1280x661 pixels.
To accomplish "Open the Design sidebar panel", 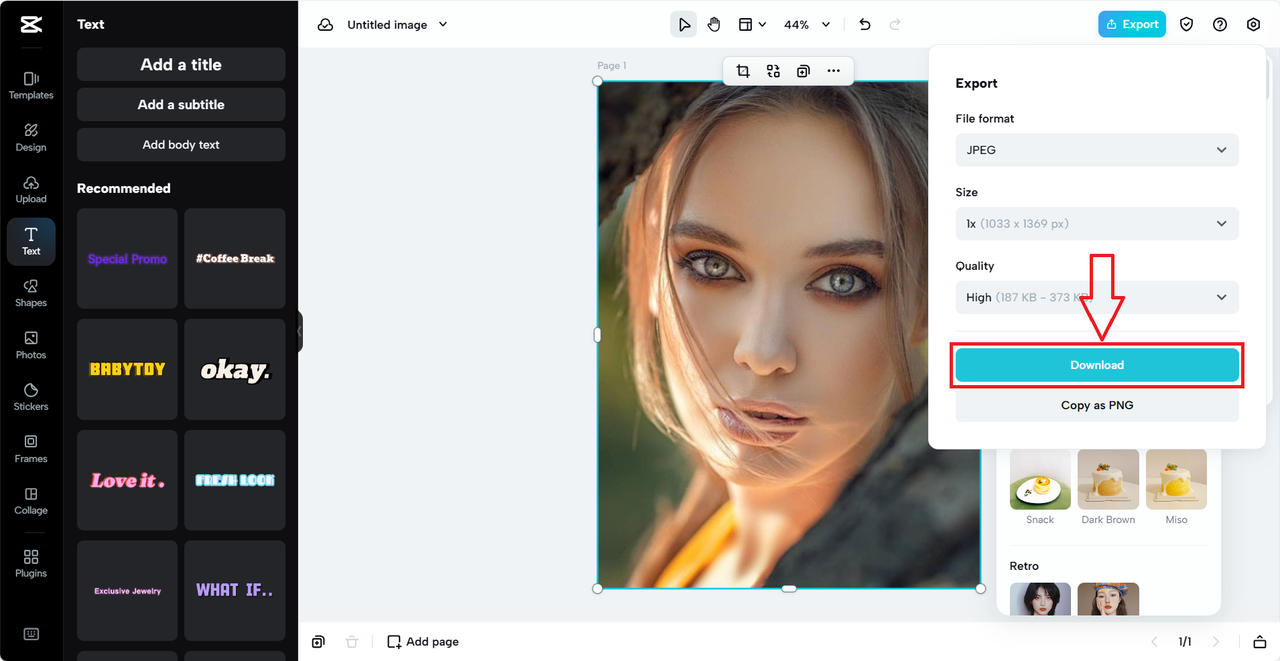I will point(31,137).
